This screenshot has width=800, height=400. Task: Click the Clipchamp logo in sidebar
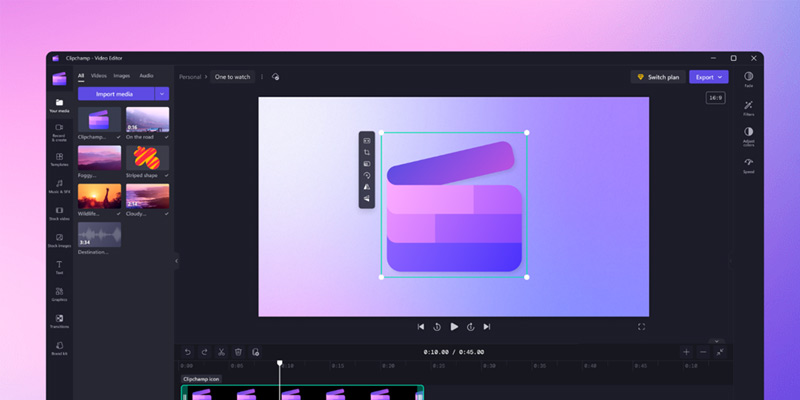tap(59, 79)
